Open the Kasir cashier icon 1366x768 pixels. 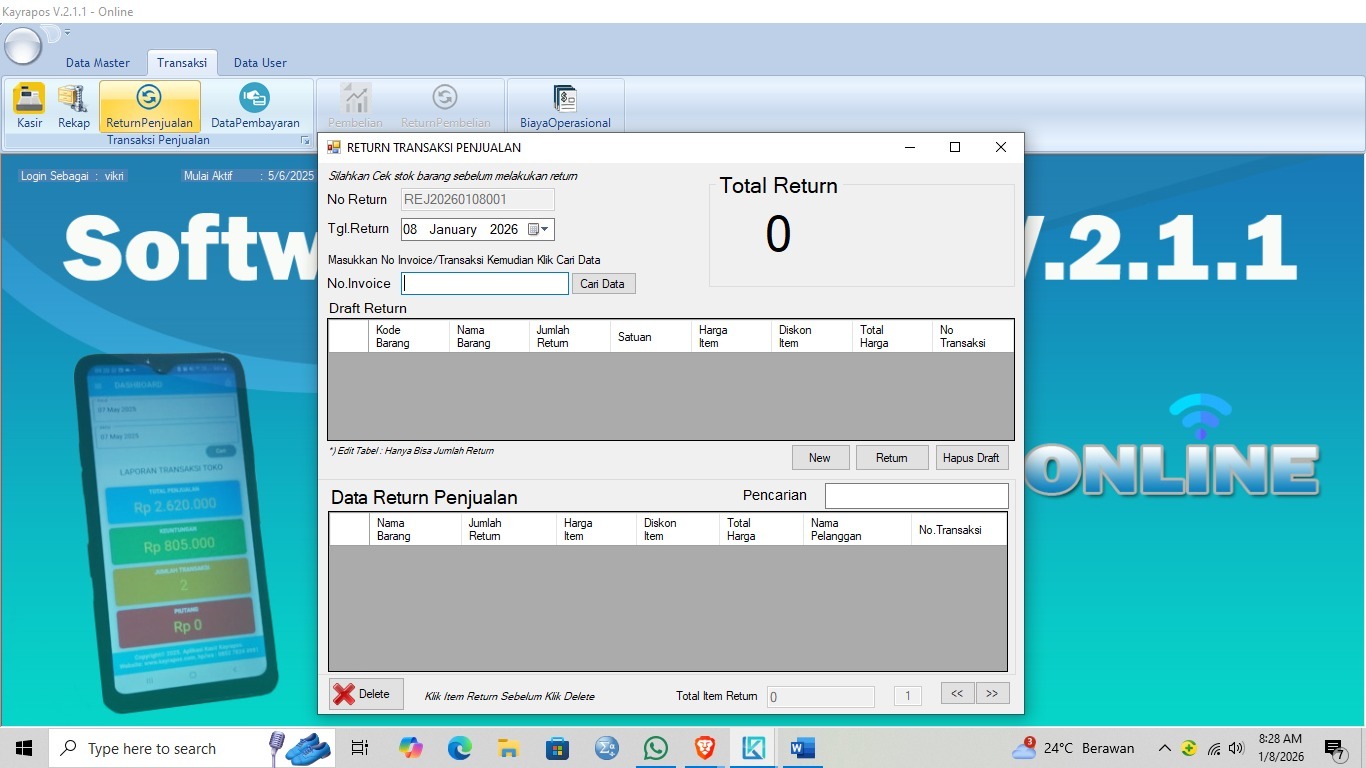29,106
